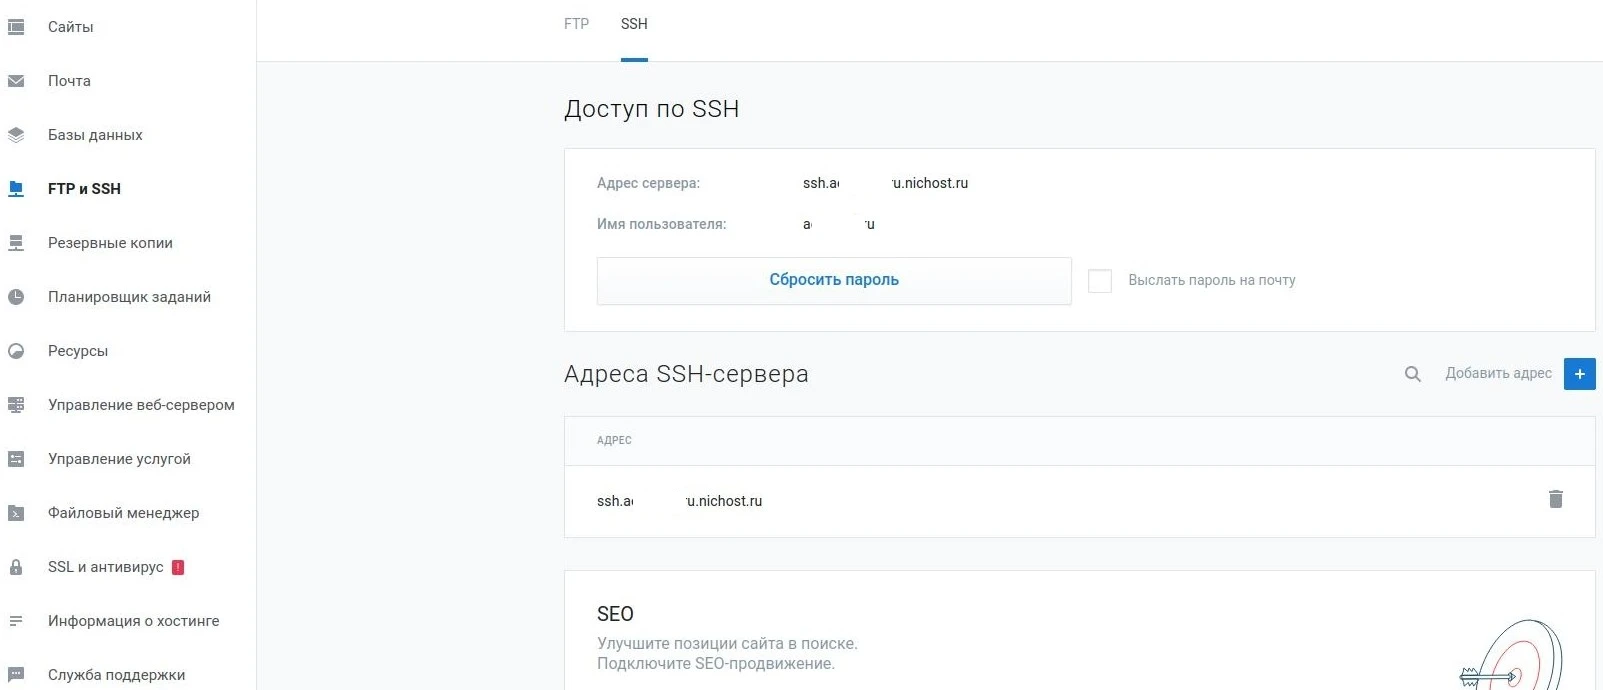Open SSL и антивирус section
Viewport: 1603px width, 690px height.
tap(105, 567)
